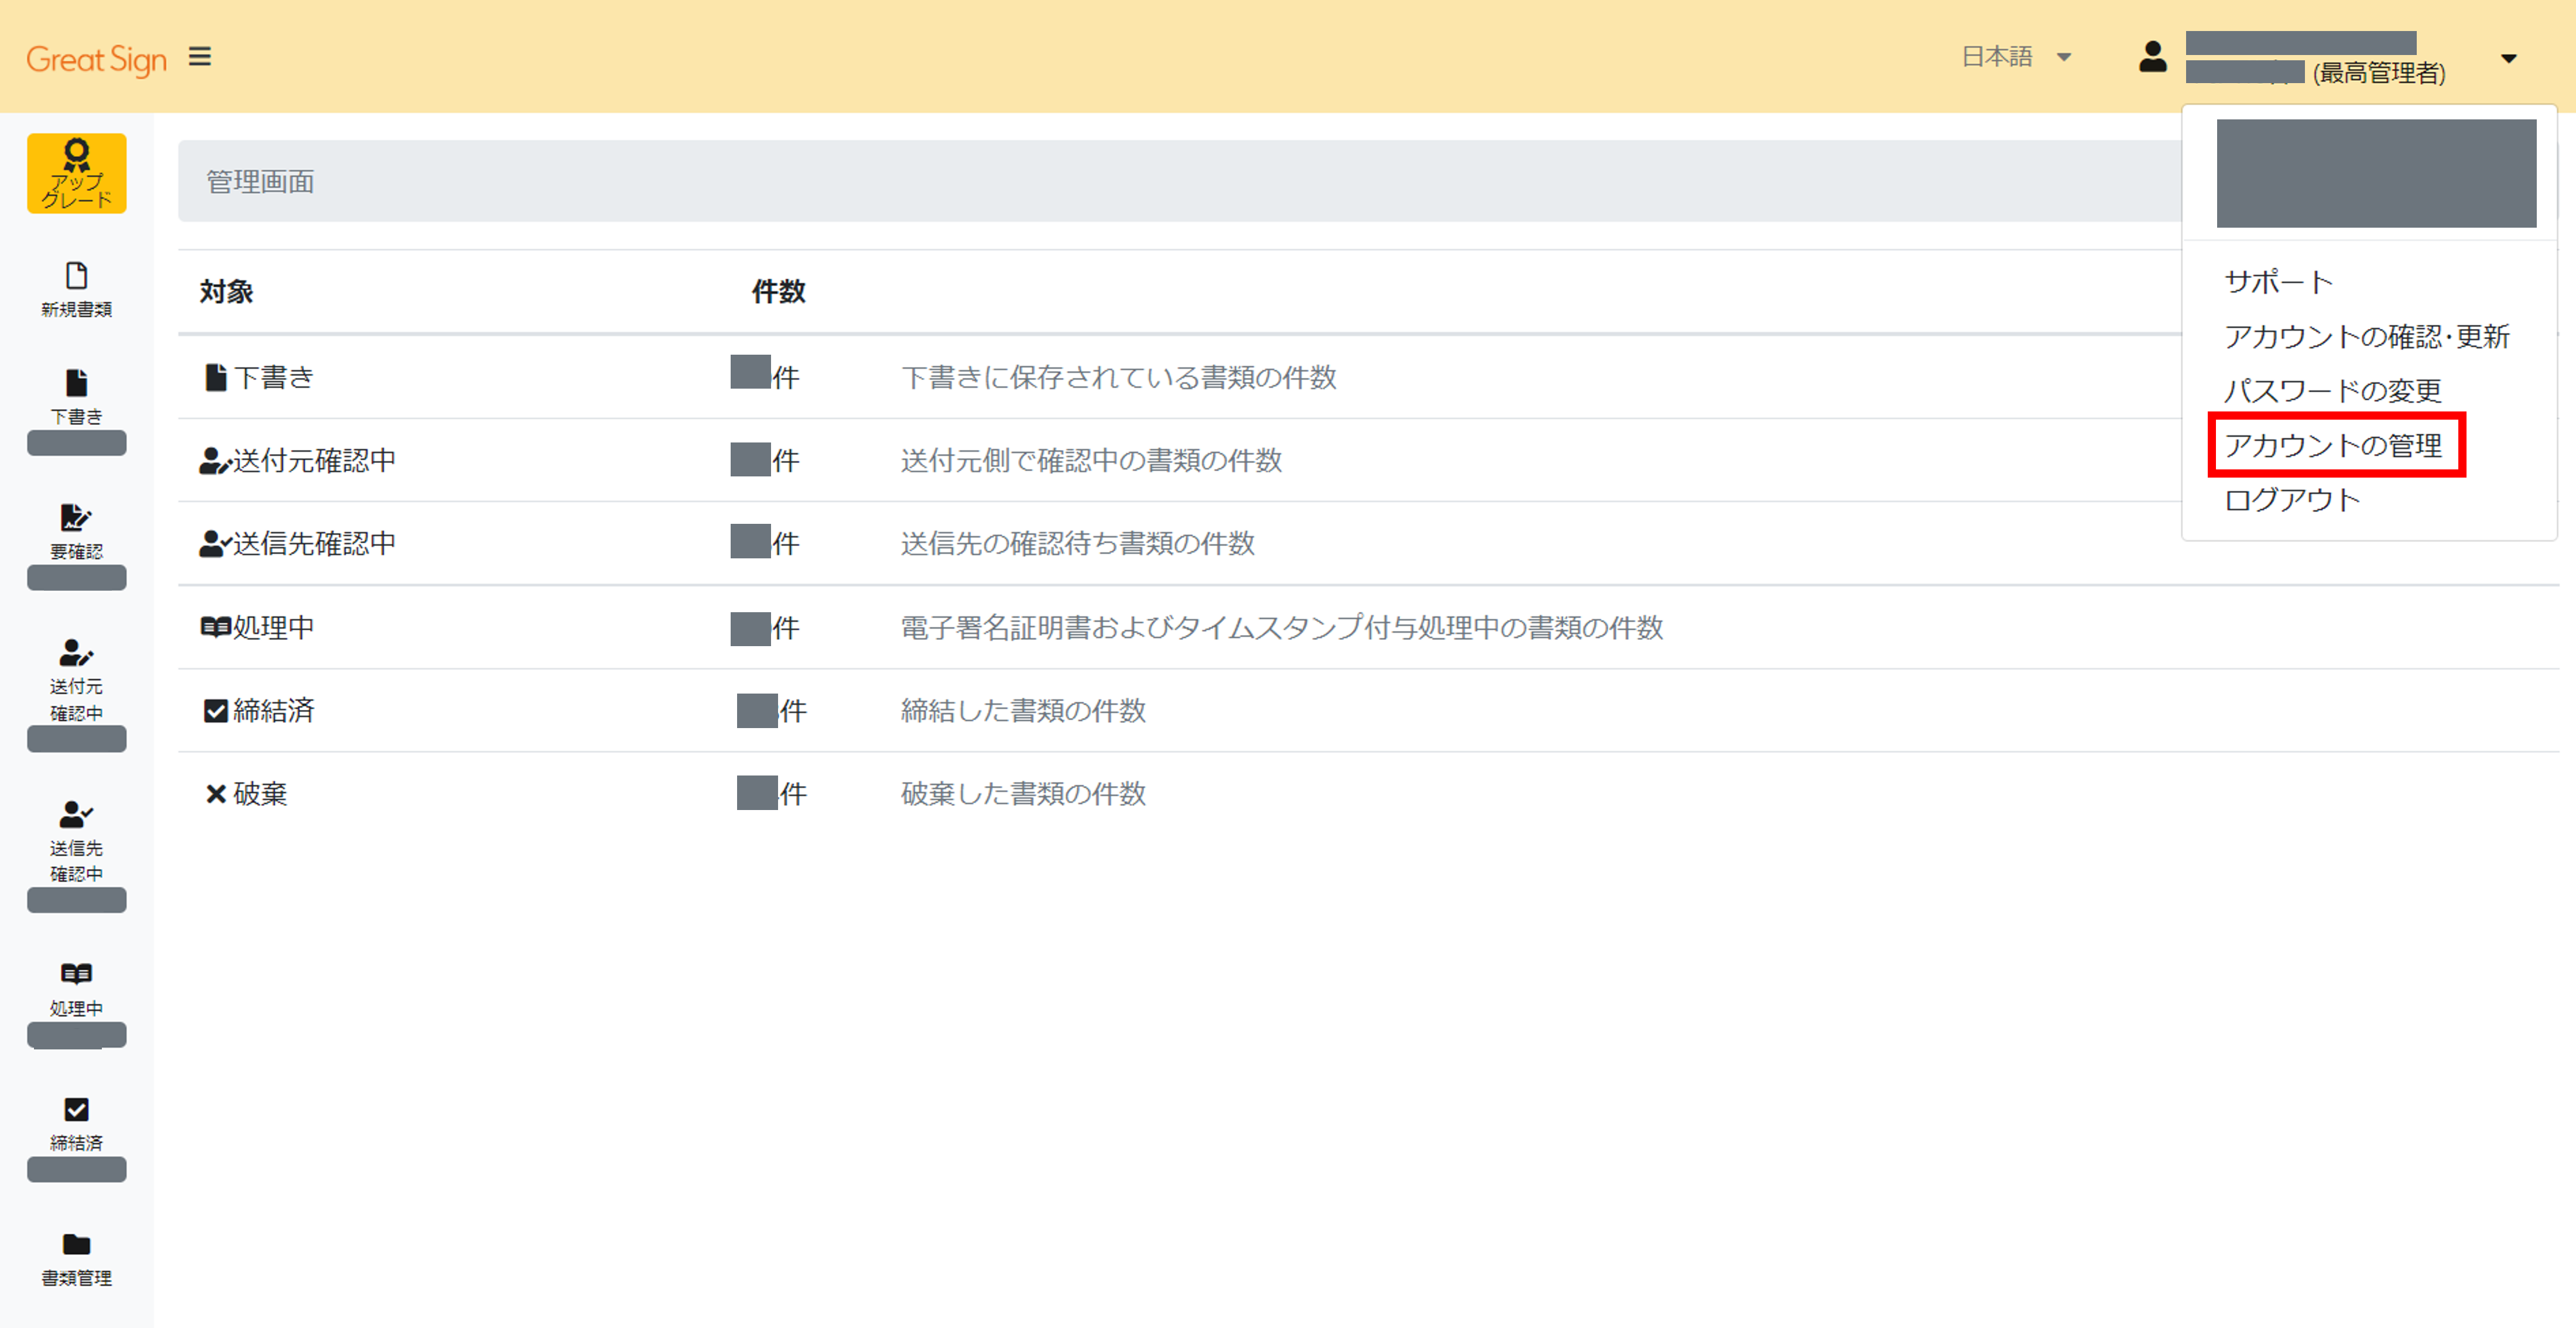2576x1328 pixels.
Task: Click the アップグレード button
Action: [x=76, y=173]
